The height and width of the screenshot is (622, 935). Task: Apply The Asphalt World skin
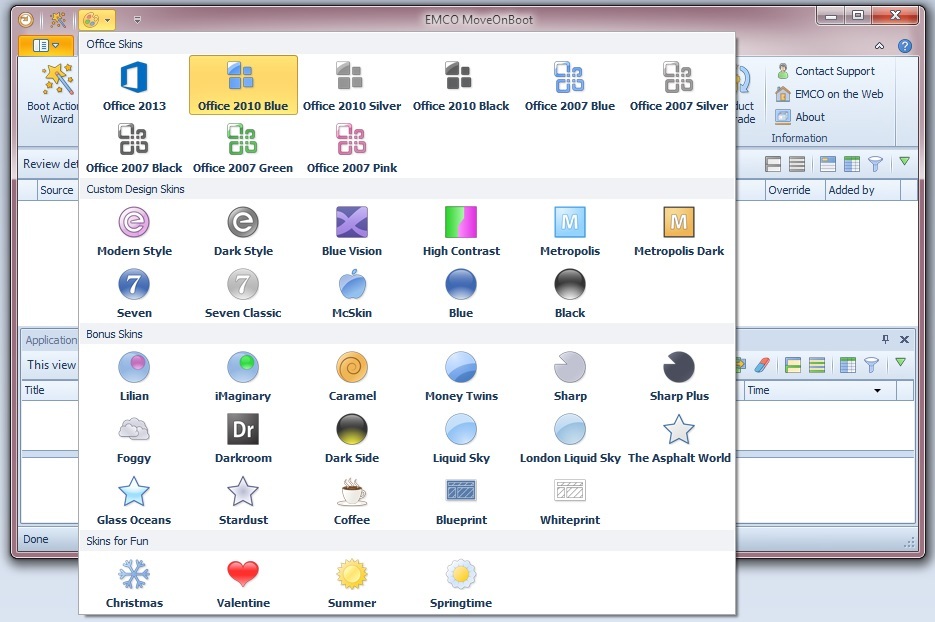(679, 438)
